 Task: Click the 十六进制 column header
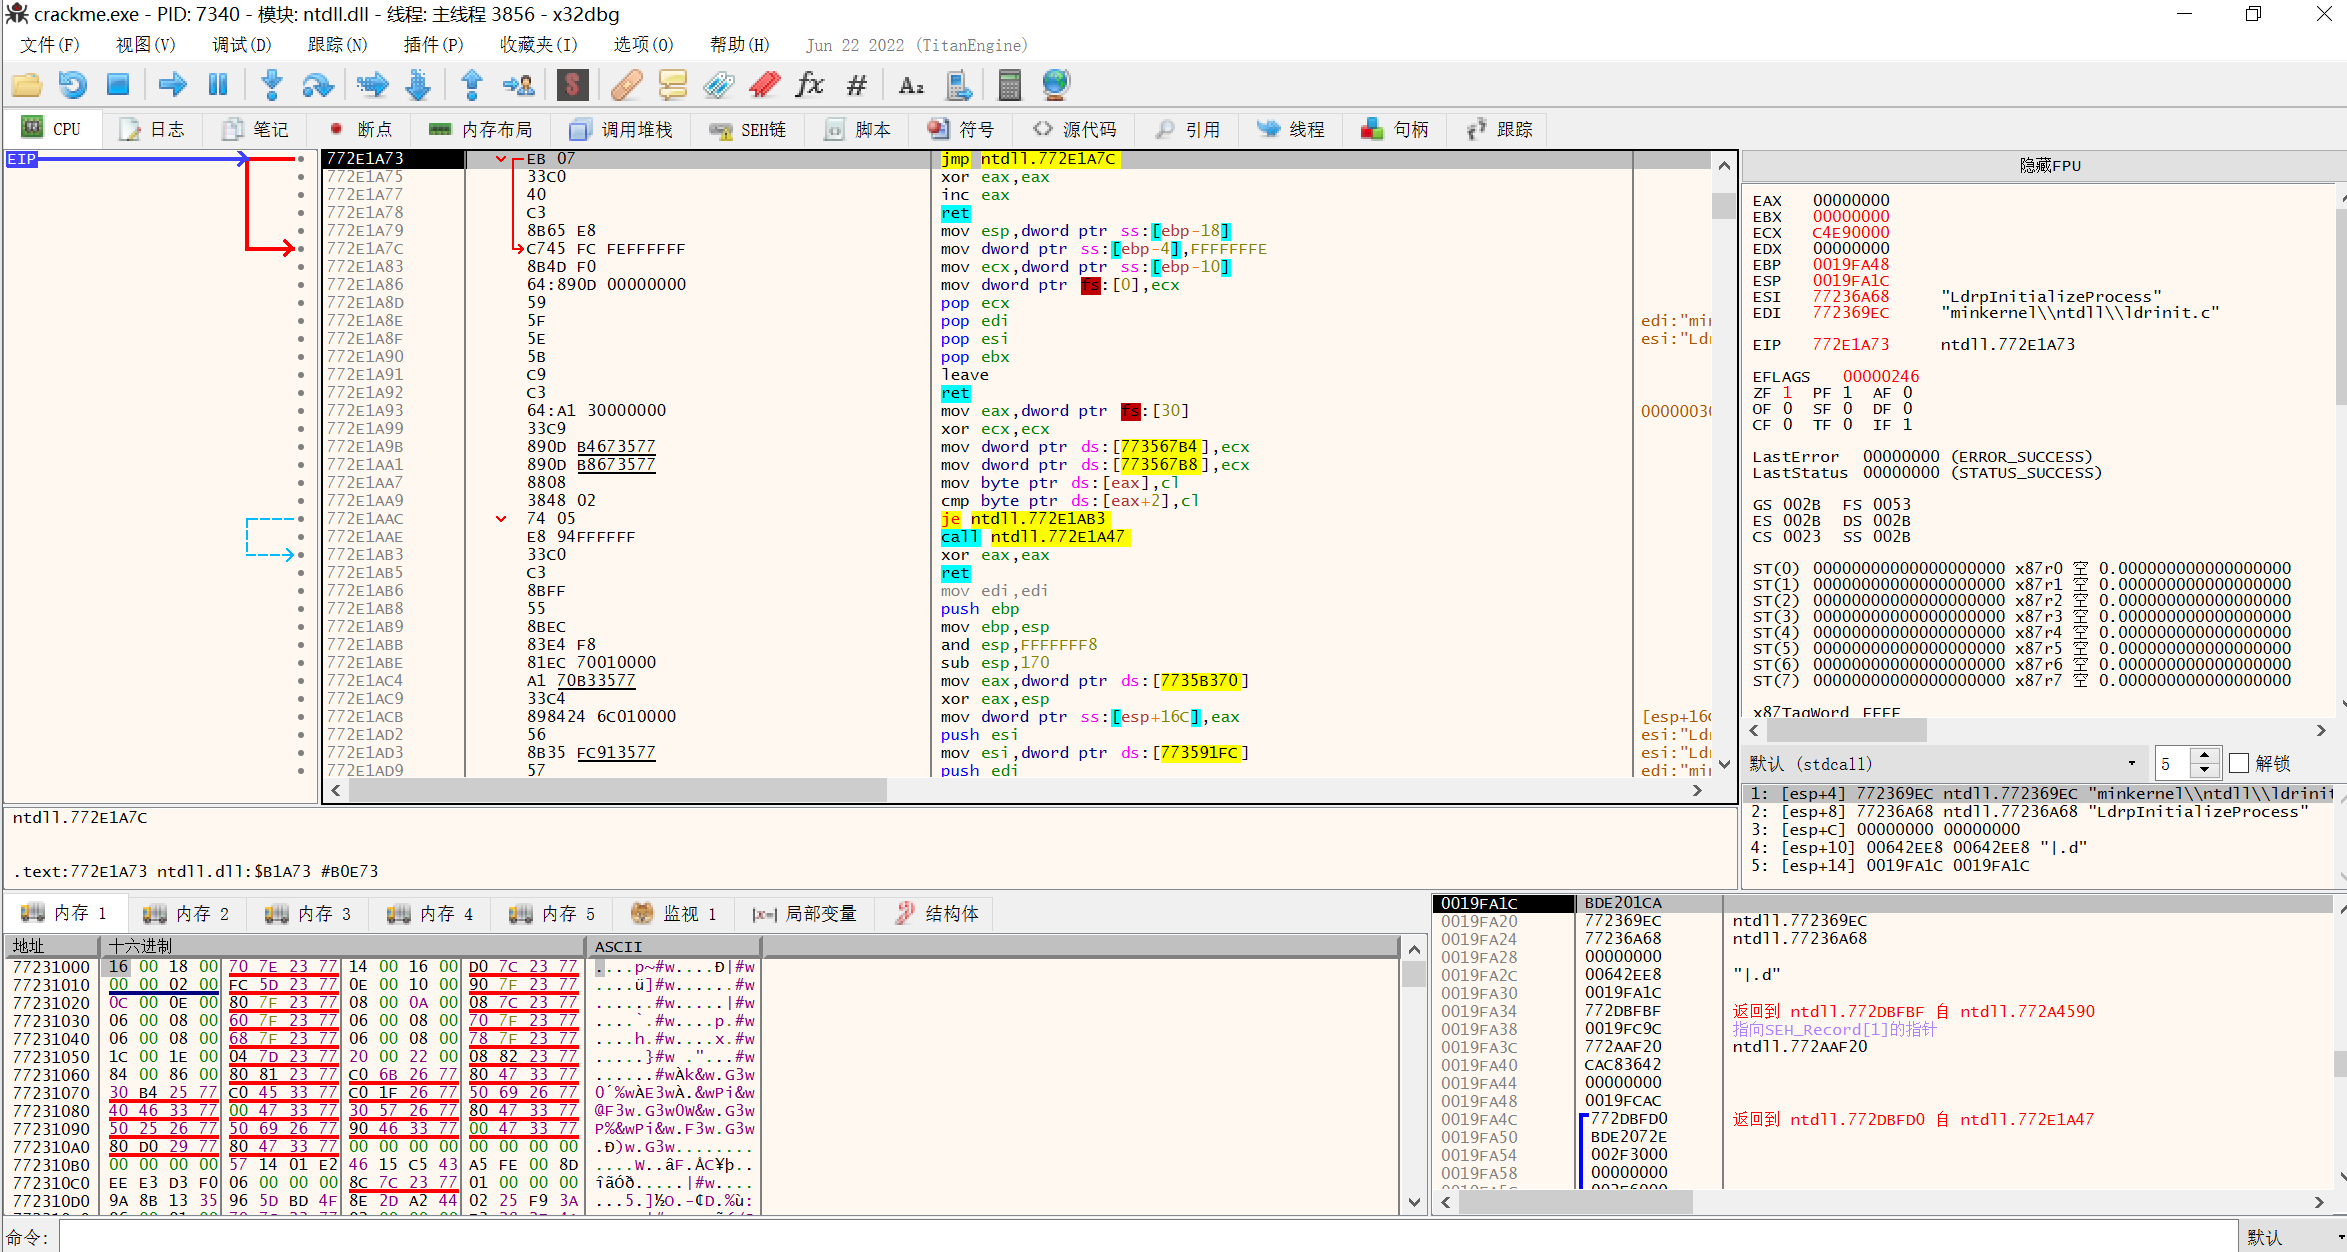(x=342, y=946)
